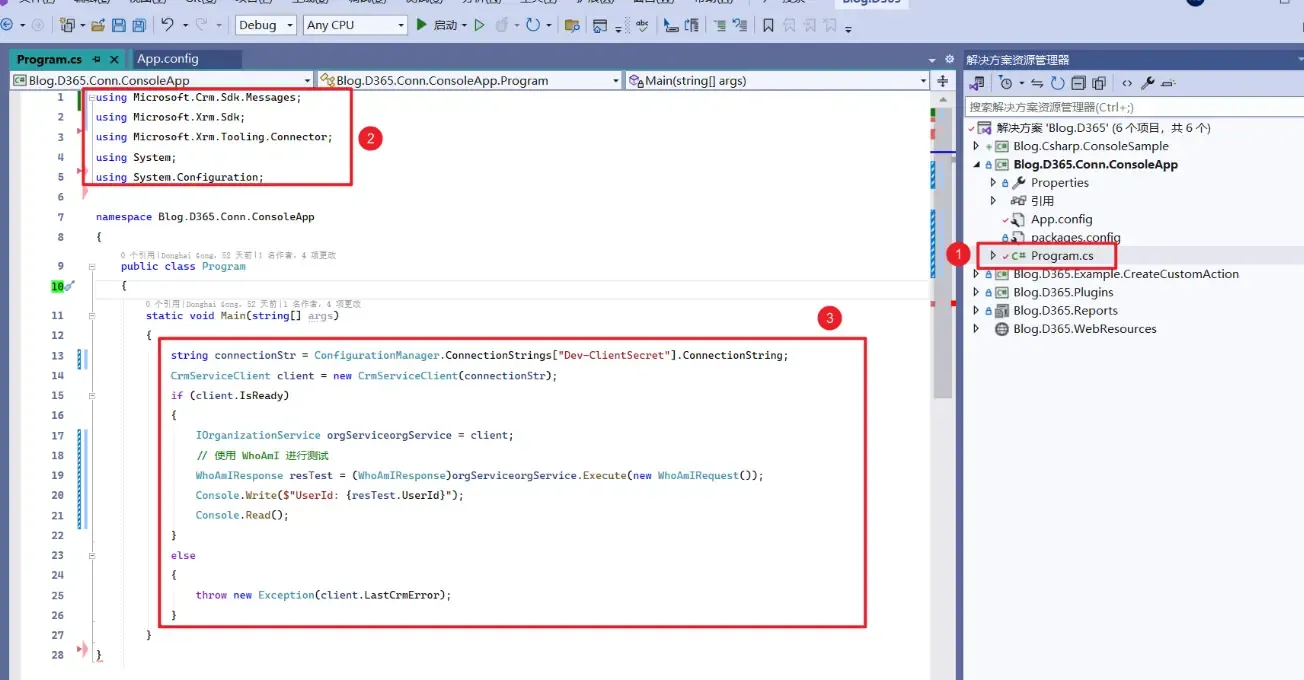Click the refresh icon in Solution Explorer toolbar
The image size is (1304, 680).
tap(1057, 83)
